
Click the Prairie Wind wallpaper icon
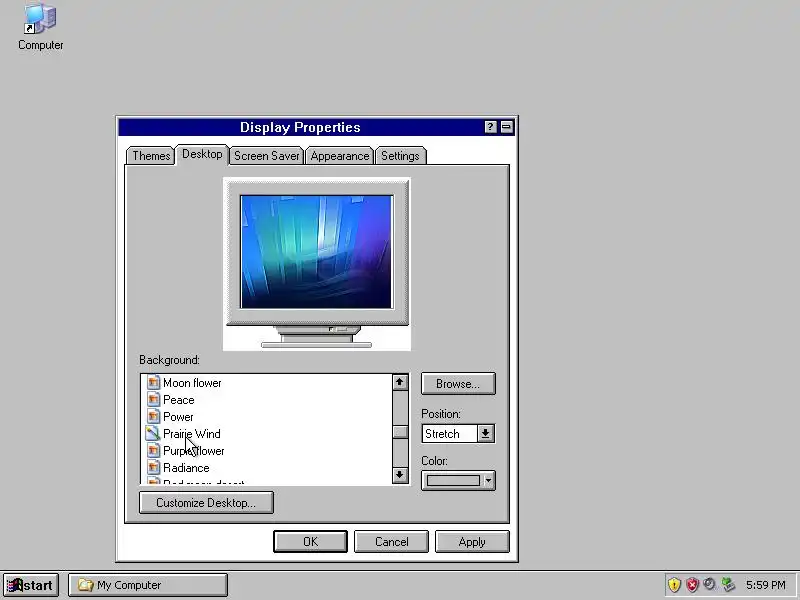[x=153, y=434]
